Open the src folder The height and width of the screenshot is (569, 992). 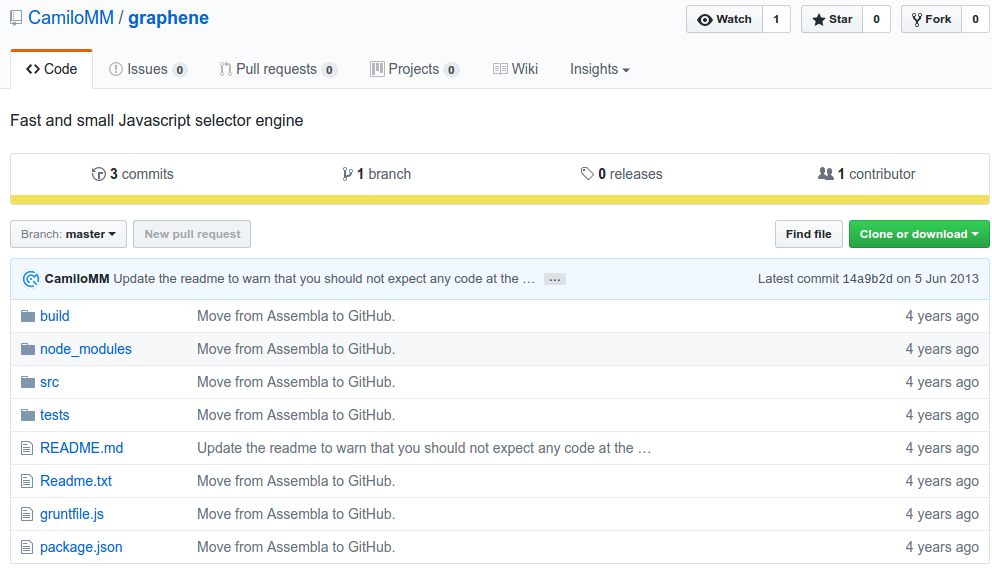click(49, 382)
